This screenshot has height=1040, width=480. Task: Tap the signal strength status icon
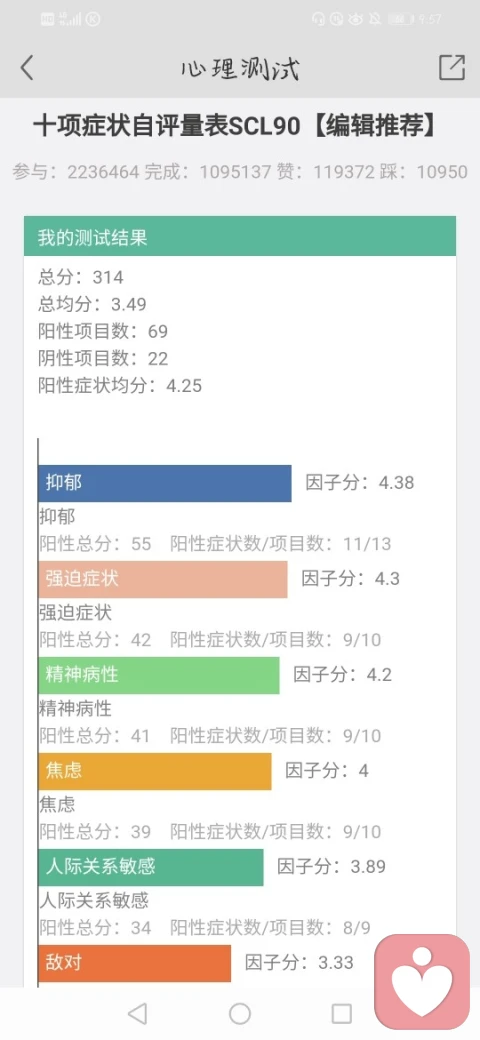(70, 19)
